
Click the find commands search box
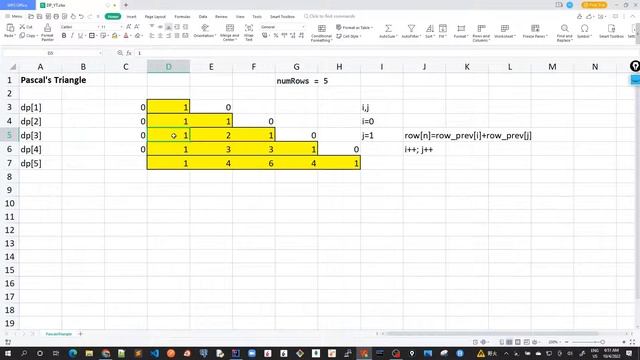tap(330, 16)
